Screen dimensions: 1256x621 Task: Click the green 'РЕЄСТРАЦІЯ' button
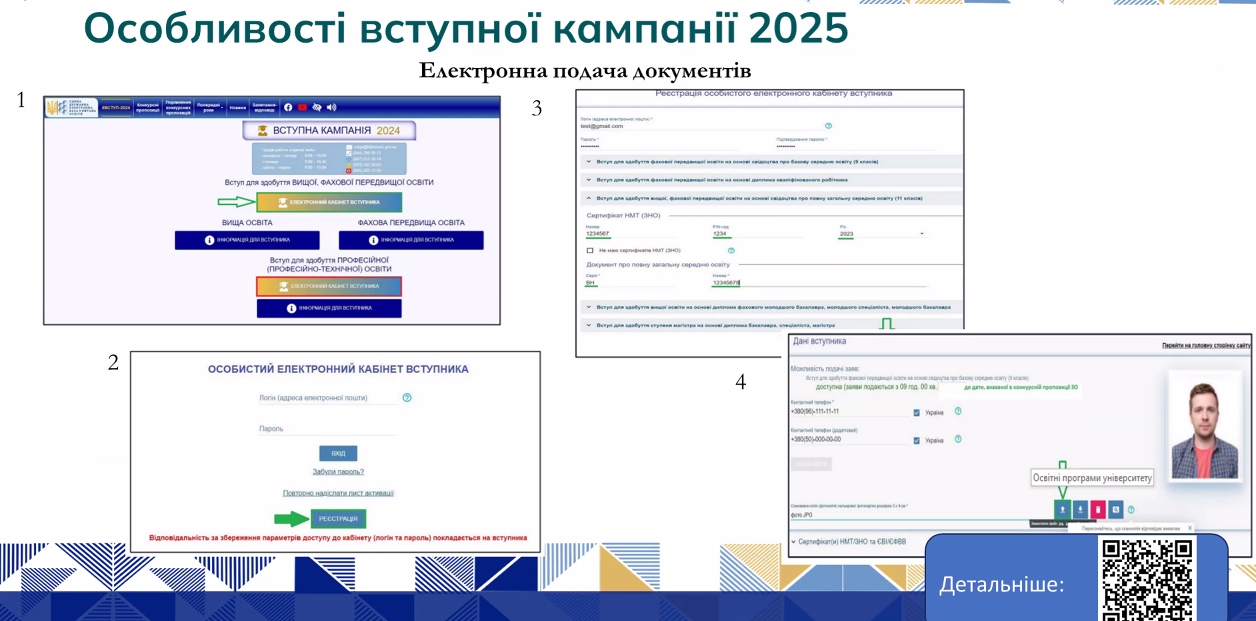(338, 519)
